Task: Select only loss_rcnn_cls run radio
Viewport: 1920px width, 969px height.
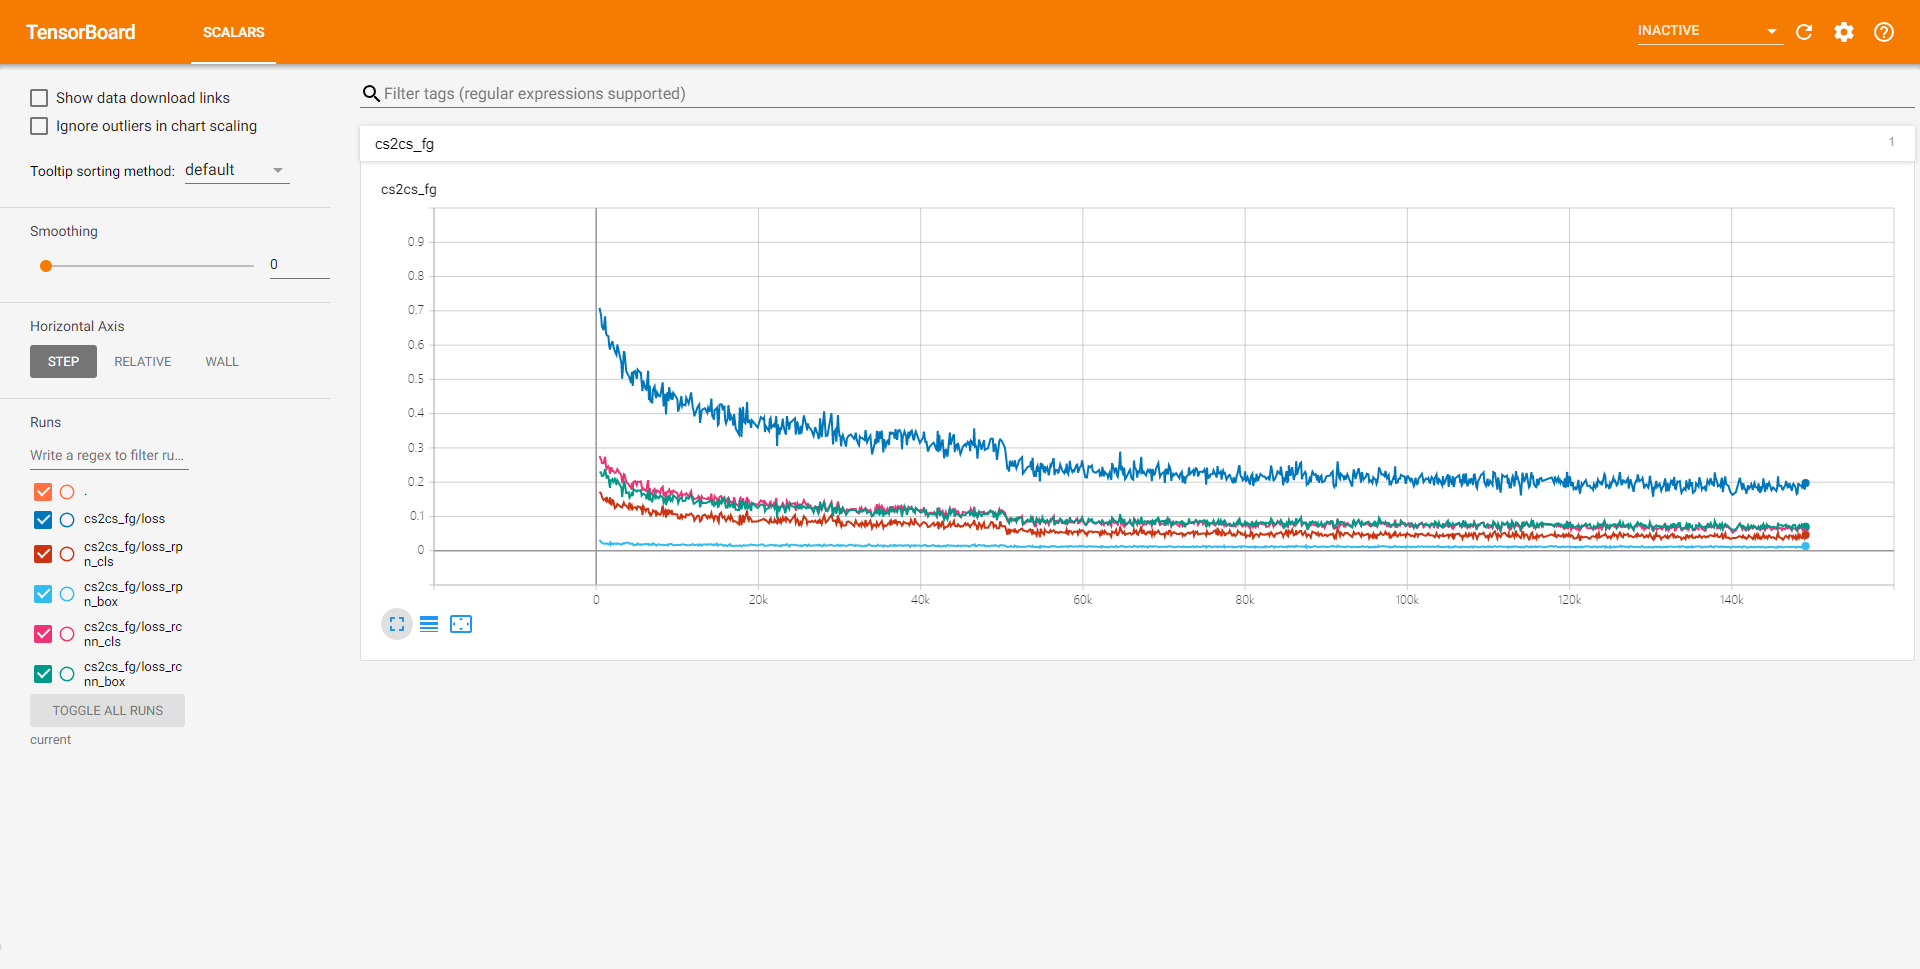Action: pos(67,634)
